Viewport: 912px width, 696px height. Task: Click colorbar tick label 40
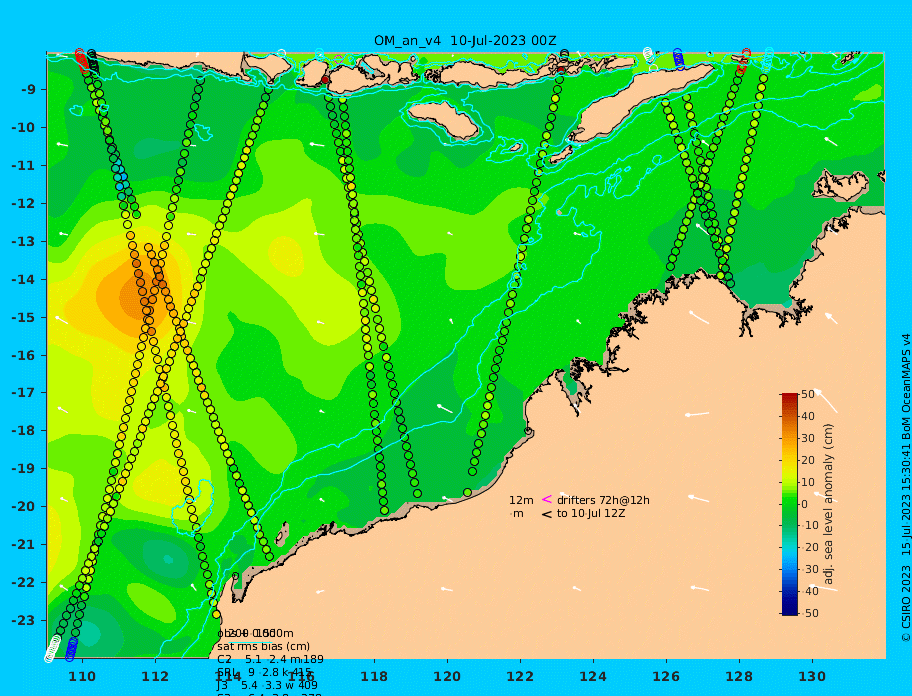pyautogui.click(x=808, y=416)
